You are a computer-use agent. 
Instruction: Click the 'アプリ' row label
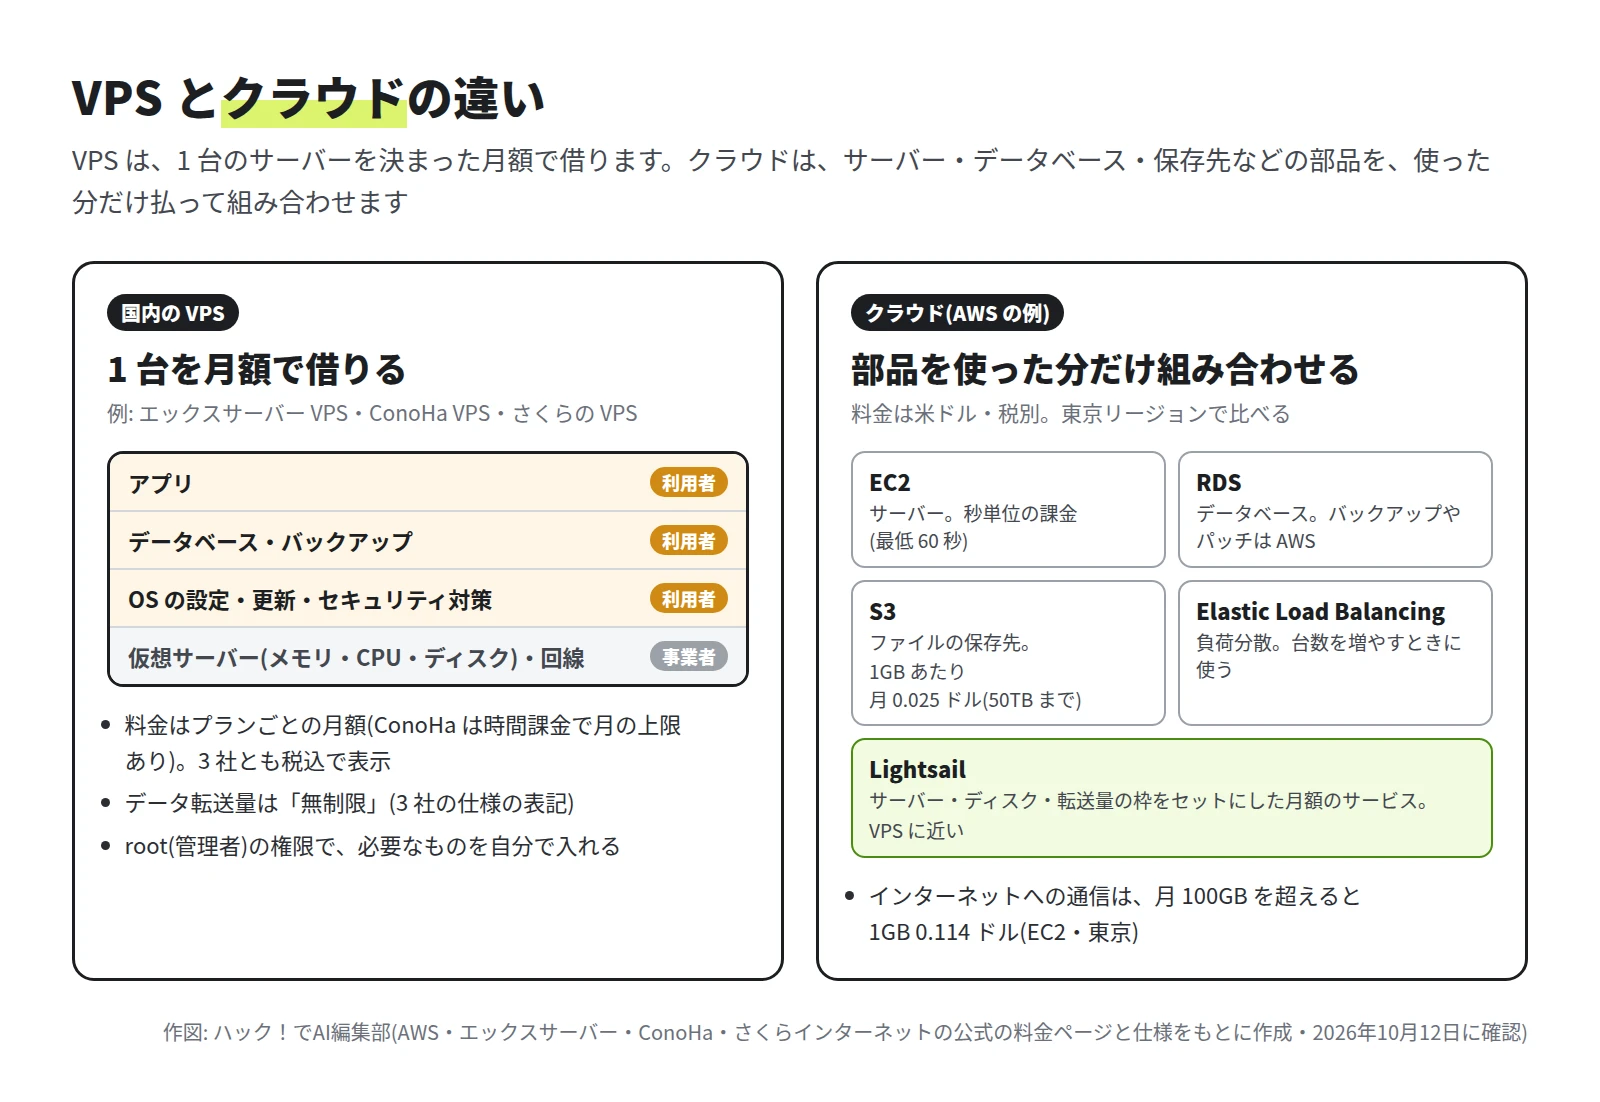(x=160, y=483)
